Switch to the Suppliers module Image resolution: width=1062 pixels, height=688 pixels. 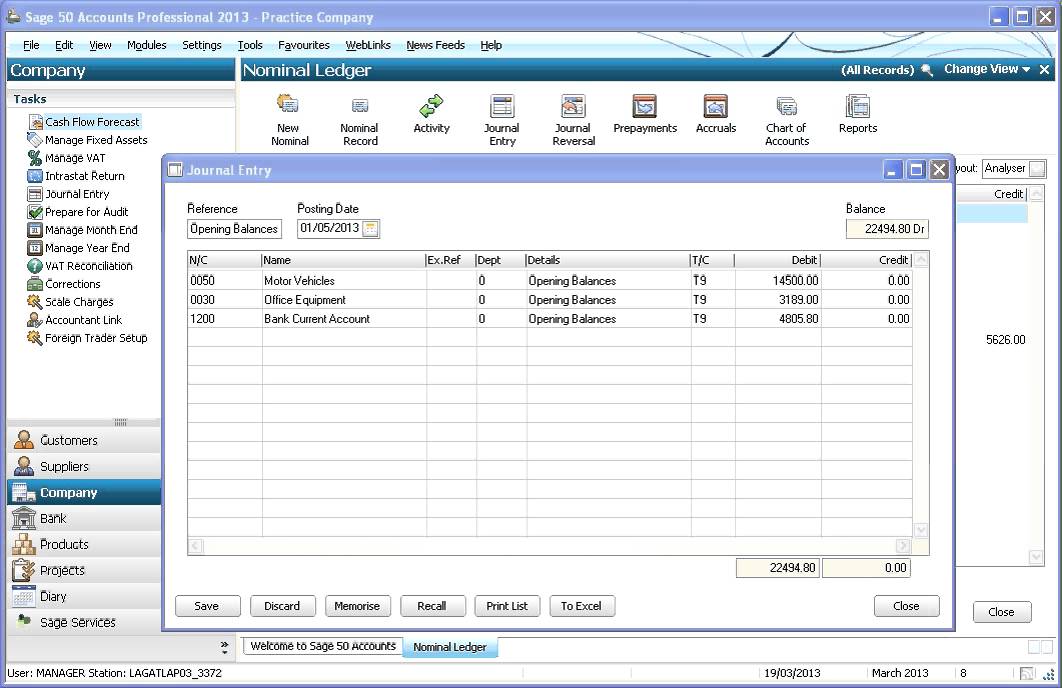pyautogui.click(x=84, y=467)
